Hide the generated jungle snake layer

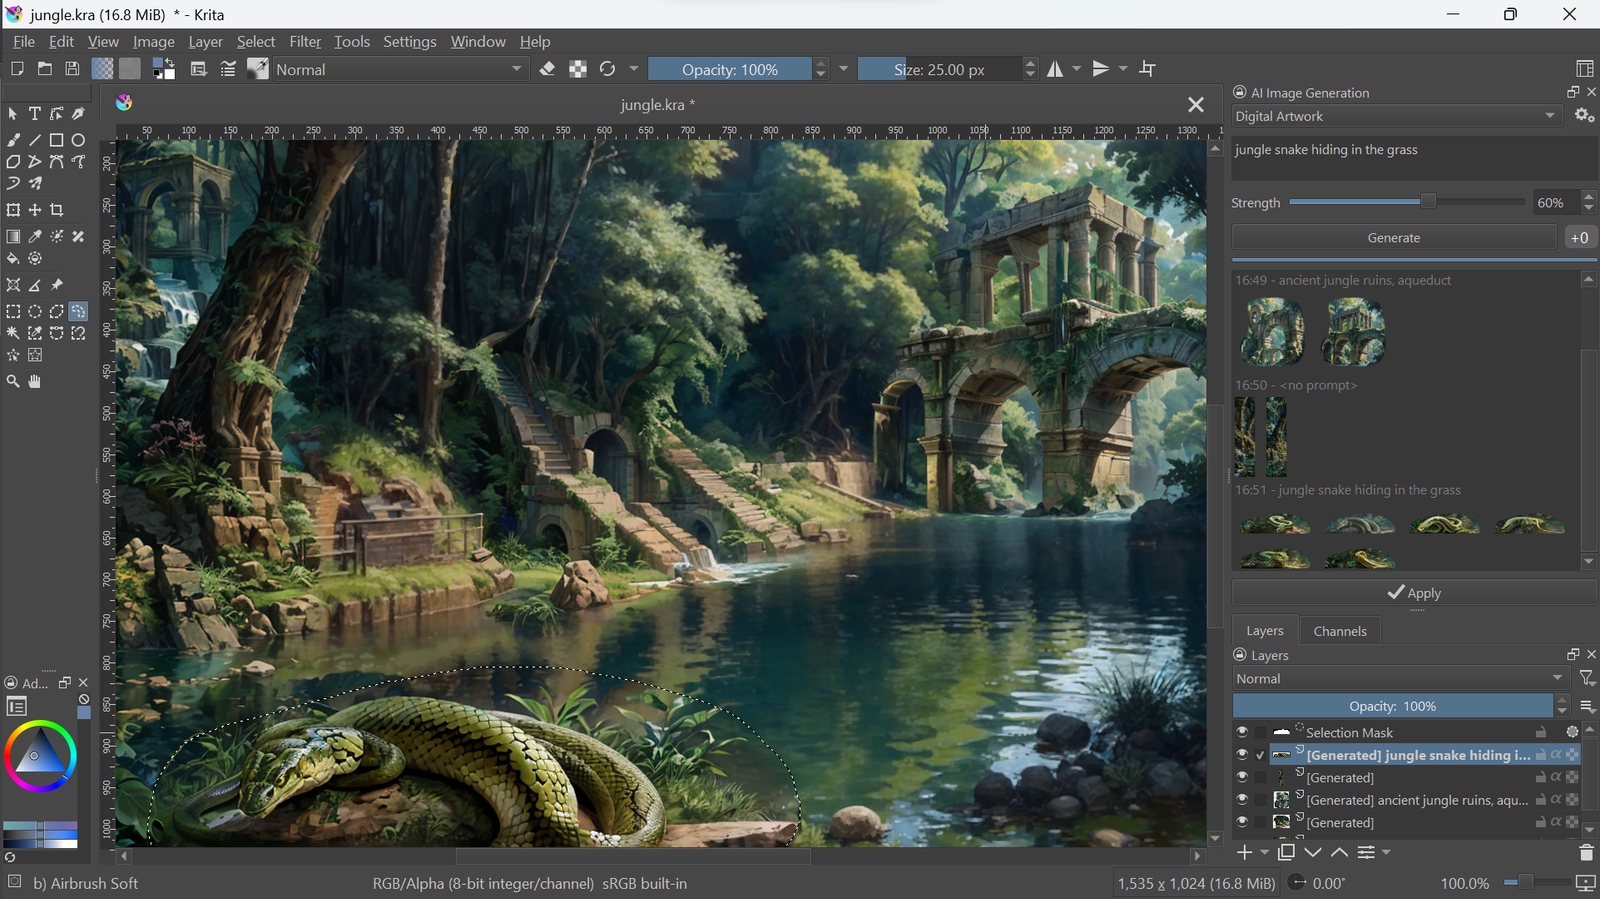1242,755
